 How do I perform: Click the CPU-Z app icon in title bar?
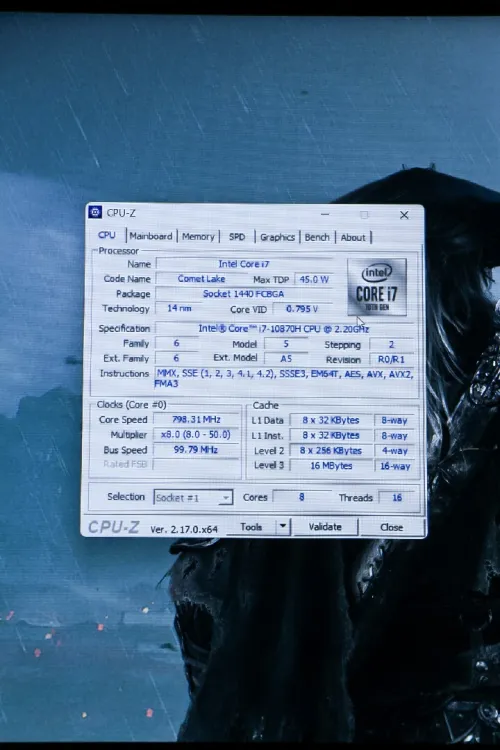(95, 212)
